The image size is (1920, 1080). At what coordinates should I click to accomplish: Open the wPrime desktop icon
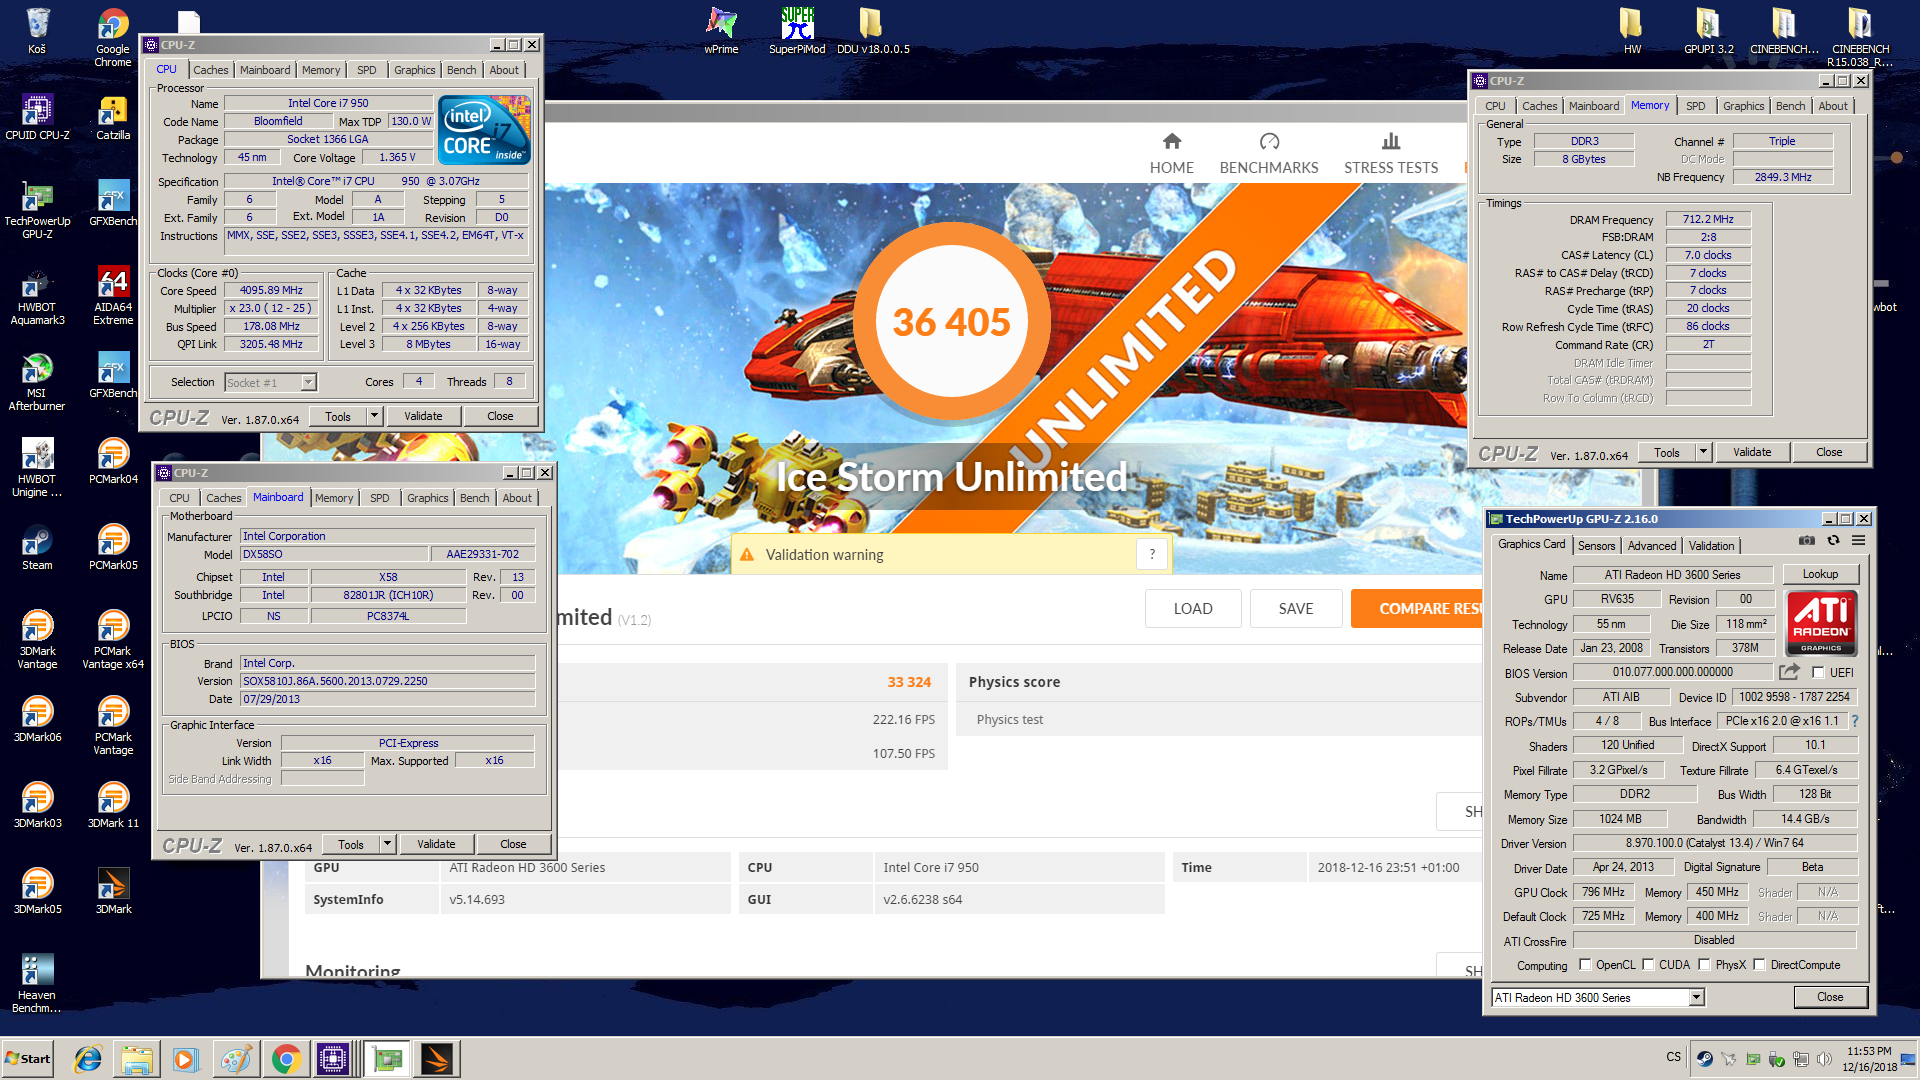click(x=721, y=30)
